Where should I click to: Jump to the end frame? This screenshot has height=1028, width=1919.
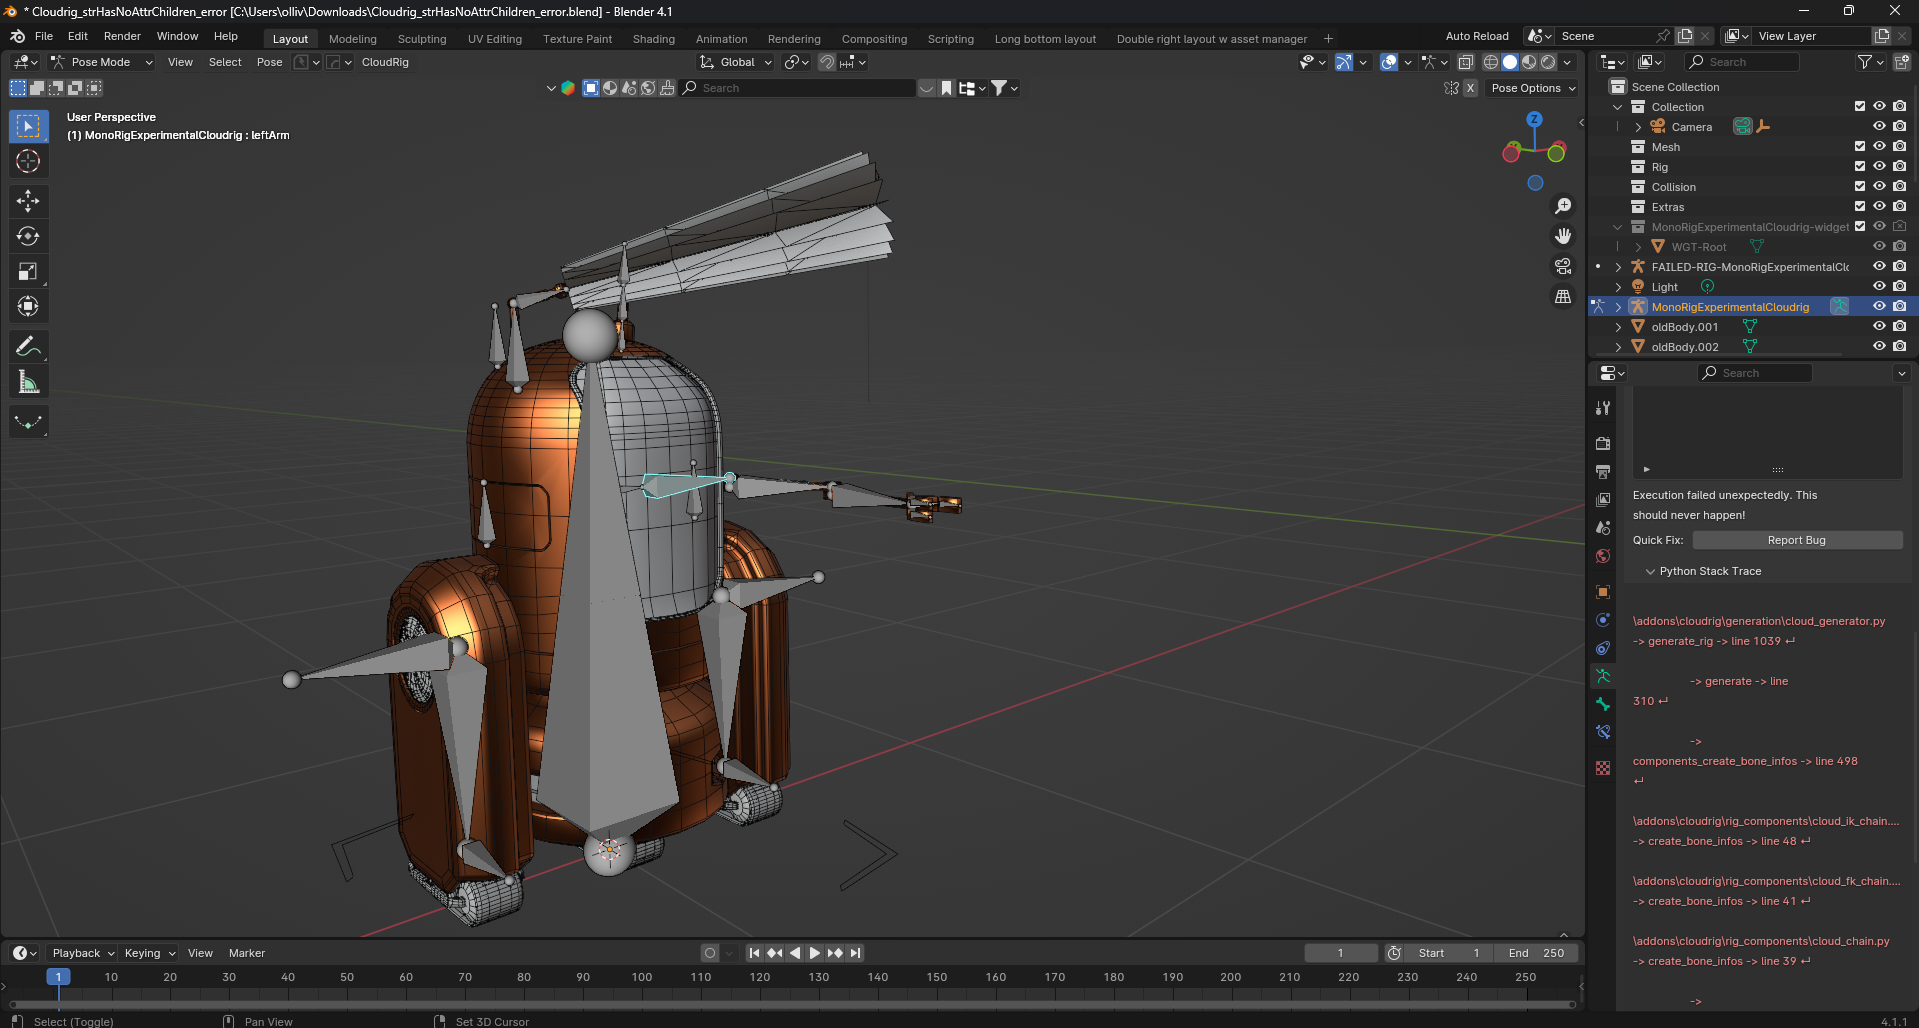[855, 953]
